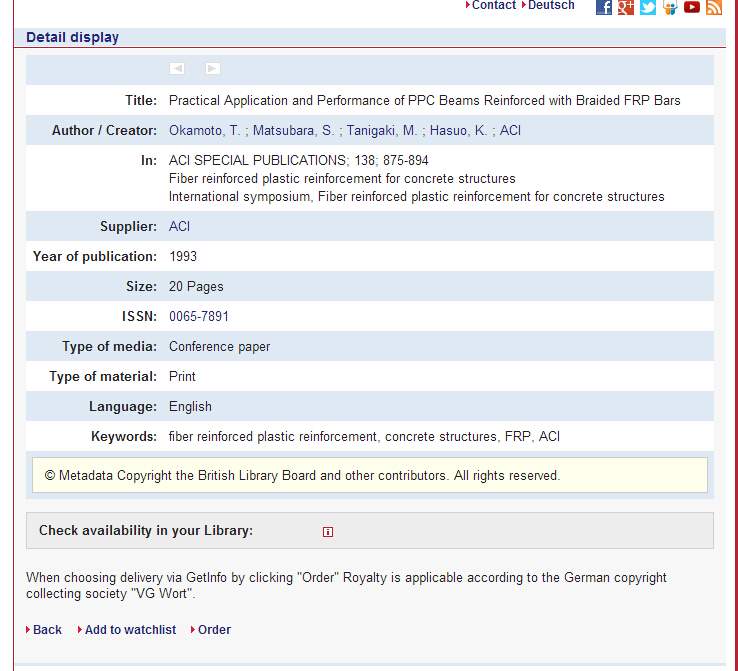Open author Okamoto, T.
Viewport: 738px width, 671px height.
[204, 130]
